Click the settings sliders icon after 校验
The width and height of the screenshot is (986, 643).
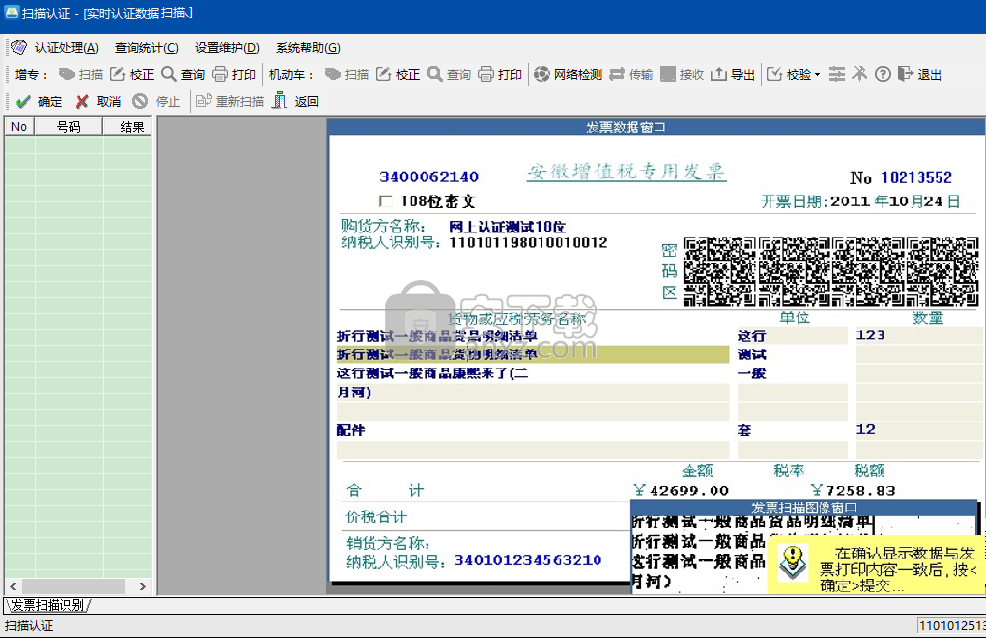(x=836, y=74)
